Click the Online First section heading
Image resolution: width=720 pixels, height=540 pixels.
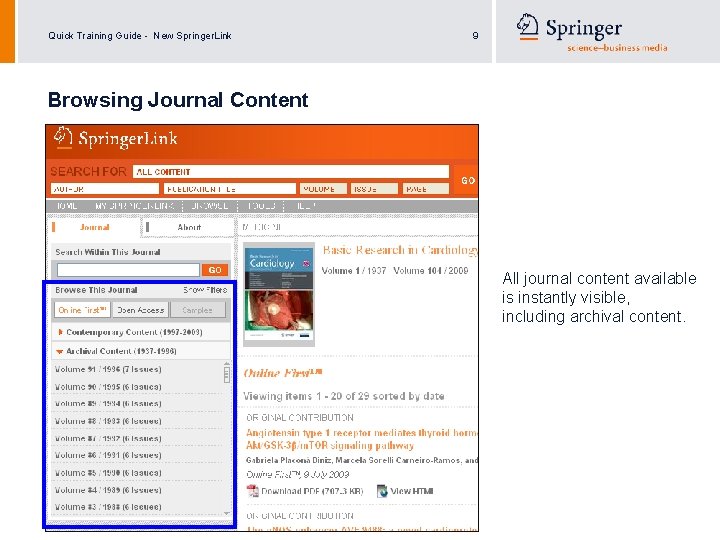(283, 373)
